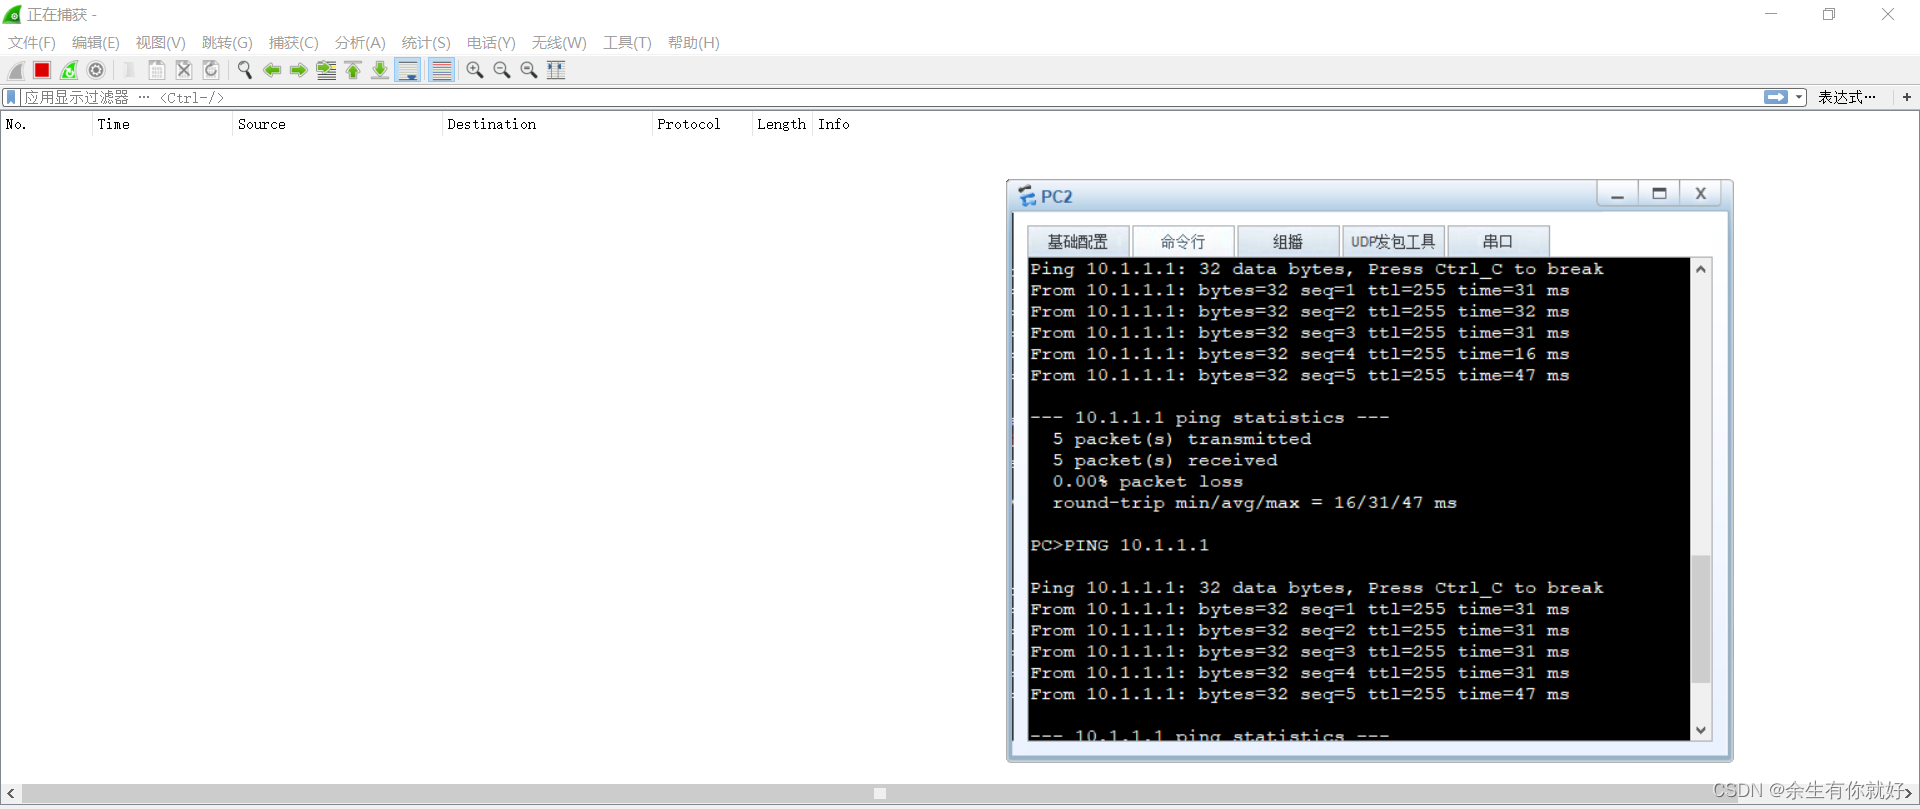Sort by the Info column header
1920x809 pixels.
[834, 124]
